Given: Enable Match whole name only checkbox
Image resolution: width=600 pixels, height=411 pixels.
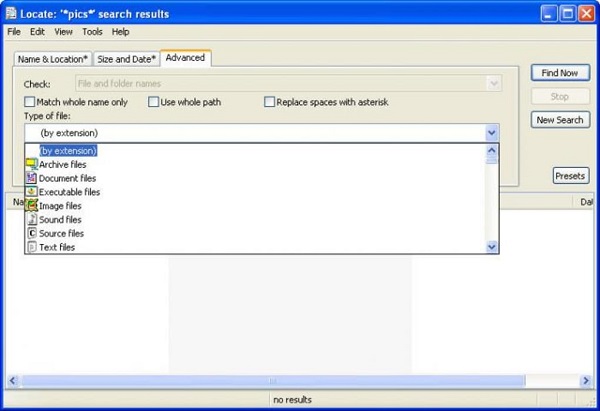Looking at the screenshot, I should coord(29,102).
